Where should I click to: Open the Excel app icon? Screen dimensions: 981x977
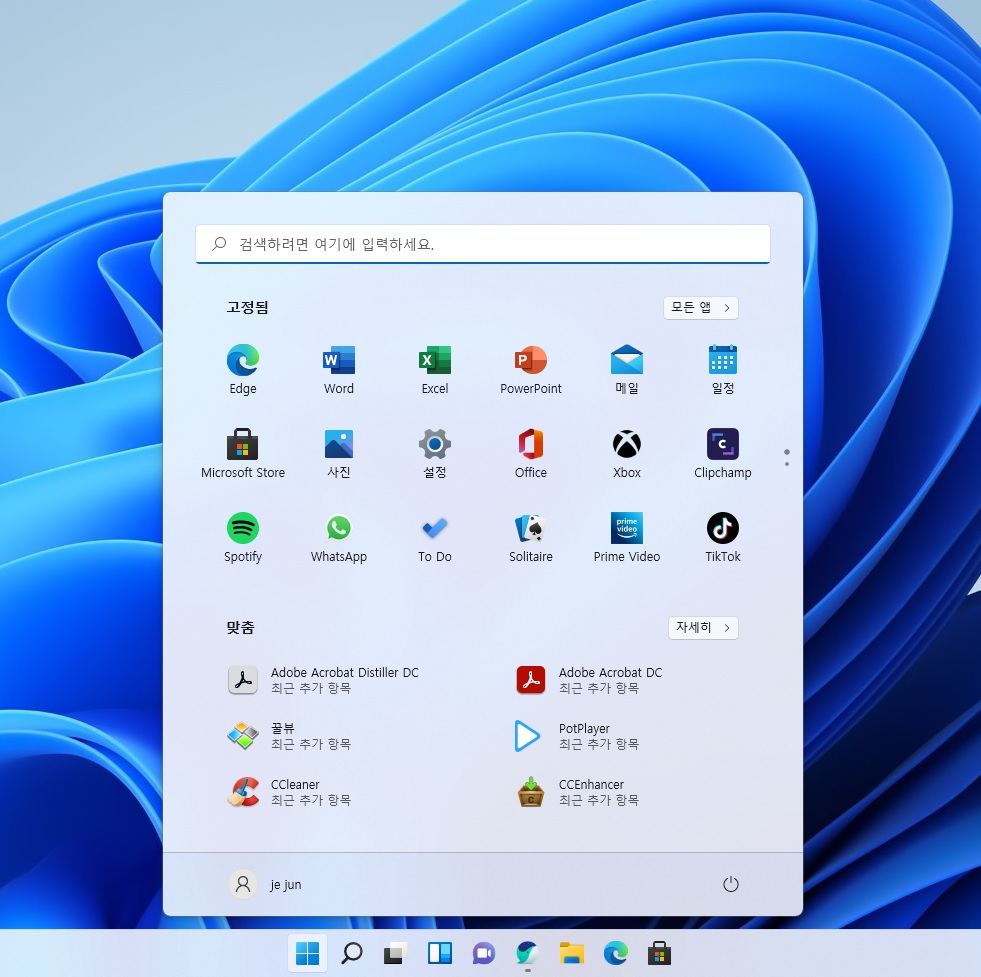click(x=435, y=369)
